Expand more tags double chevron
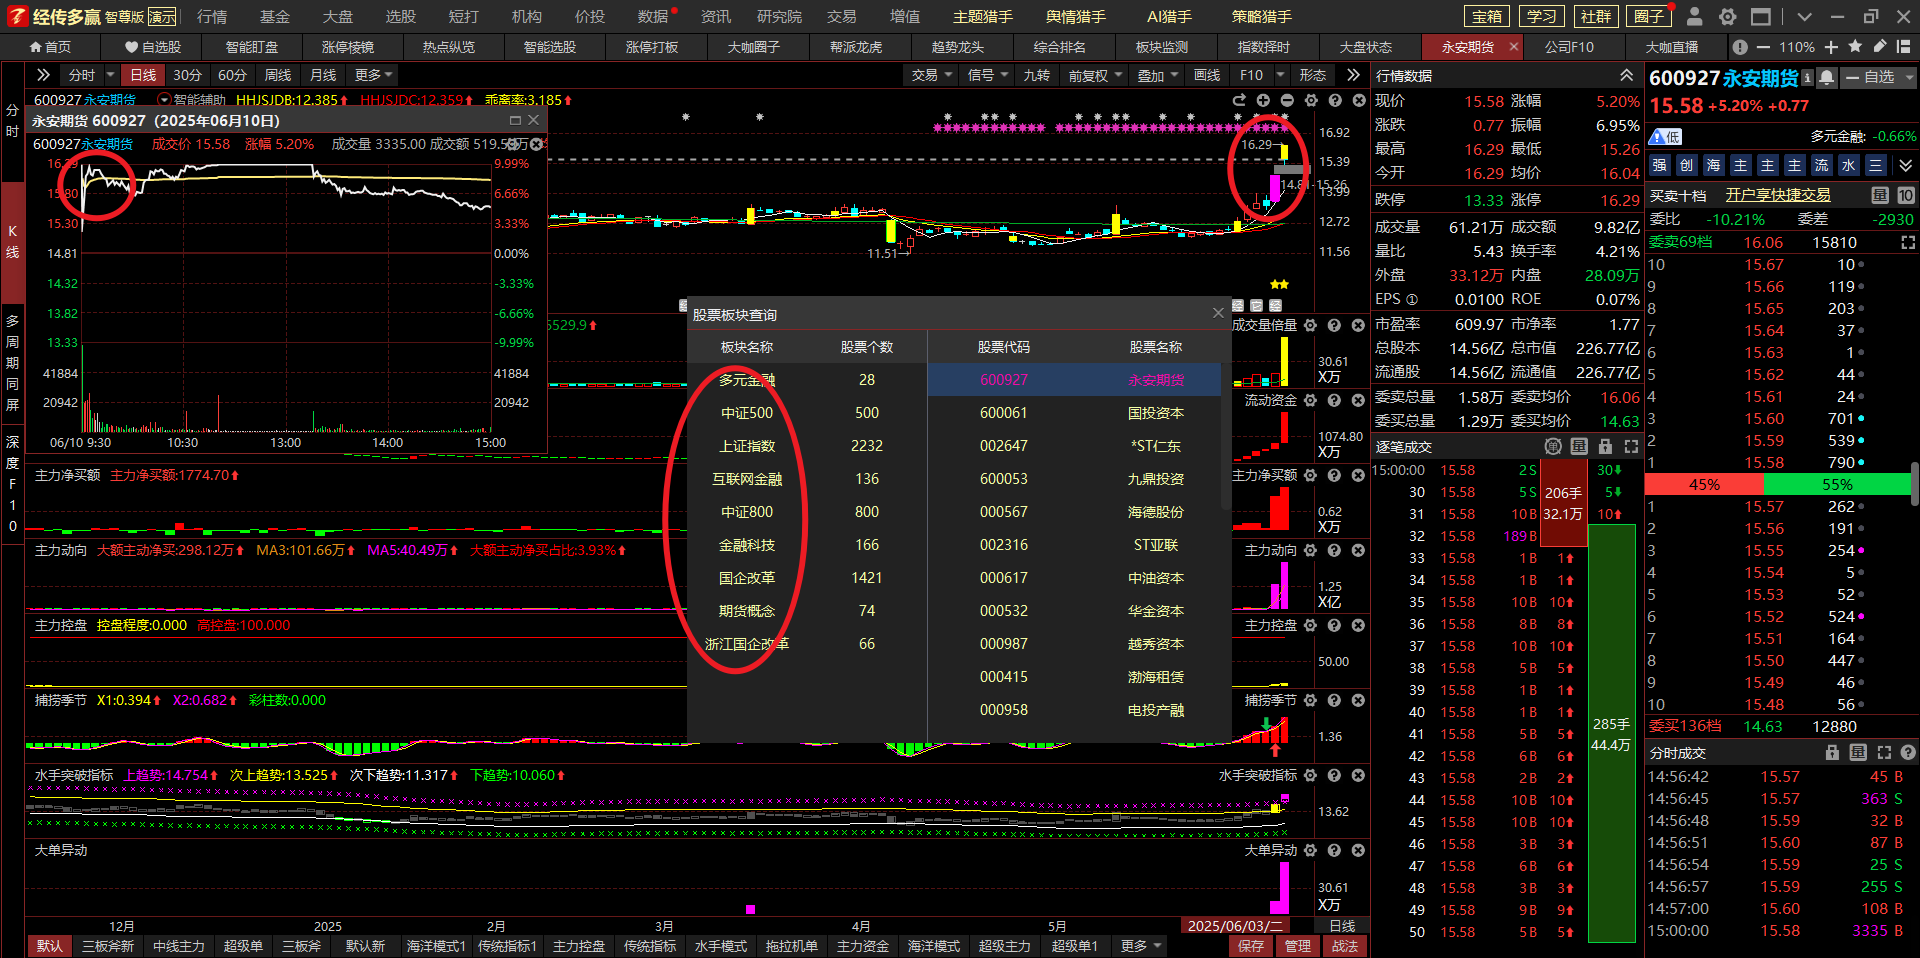Viewport: 1920px width, 958px height. [1905, 165]
